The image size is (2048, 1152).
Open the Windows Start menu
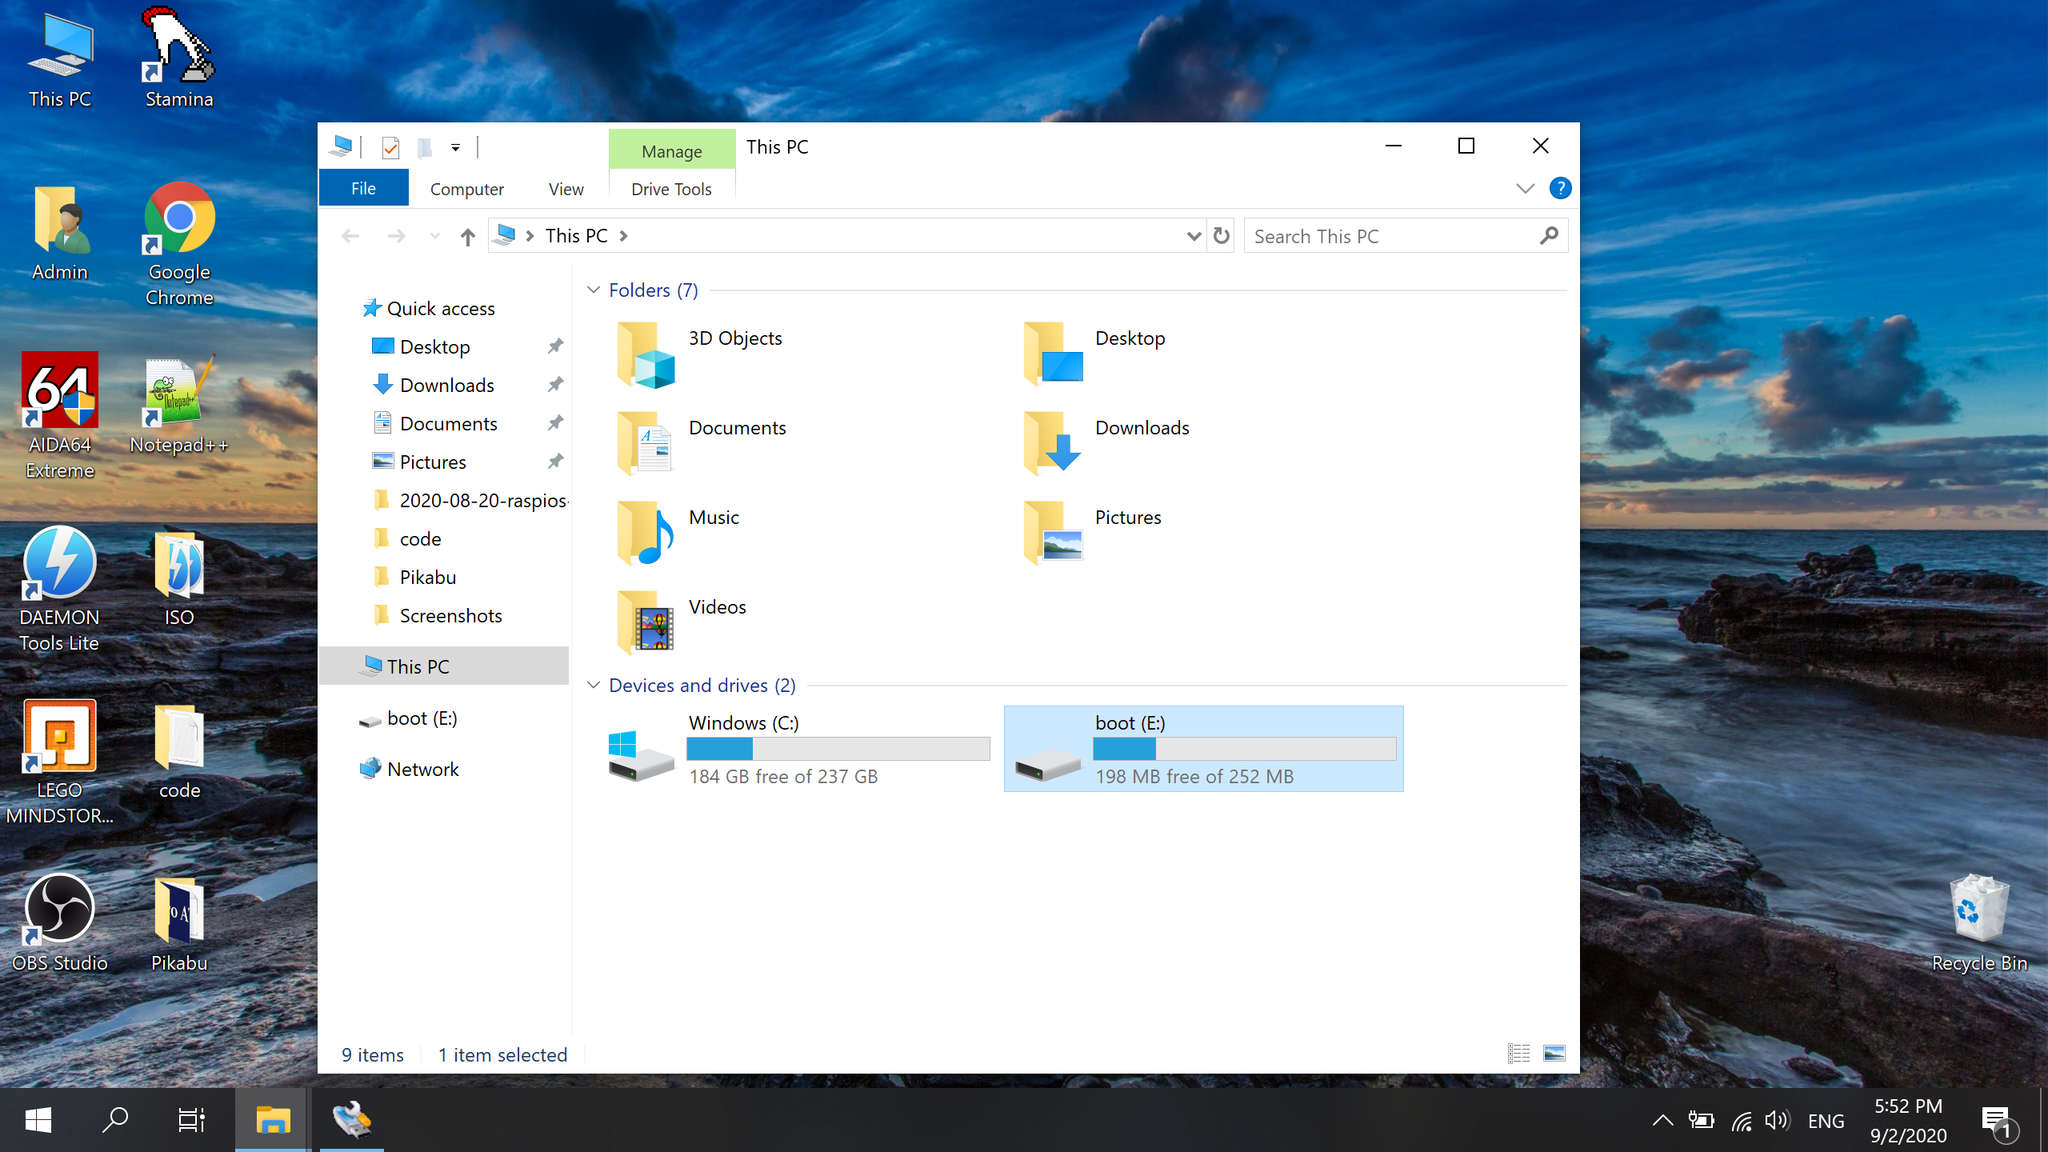coord(38,1120)
